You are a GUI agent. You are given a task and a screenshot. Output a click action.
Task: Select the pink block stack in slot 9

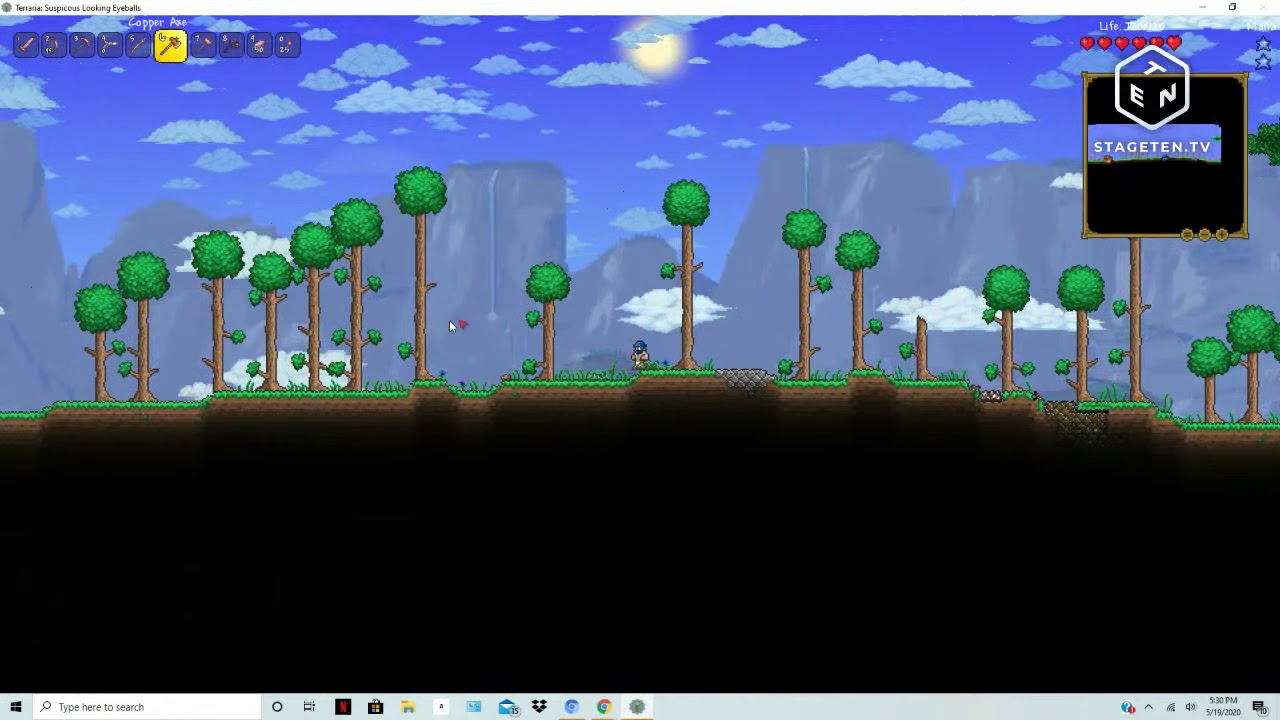259,45
